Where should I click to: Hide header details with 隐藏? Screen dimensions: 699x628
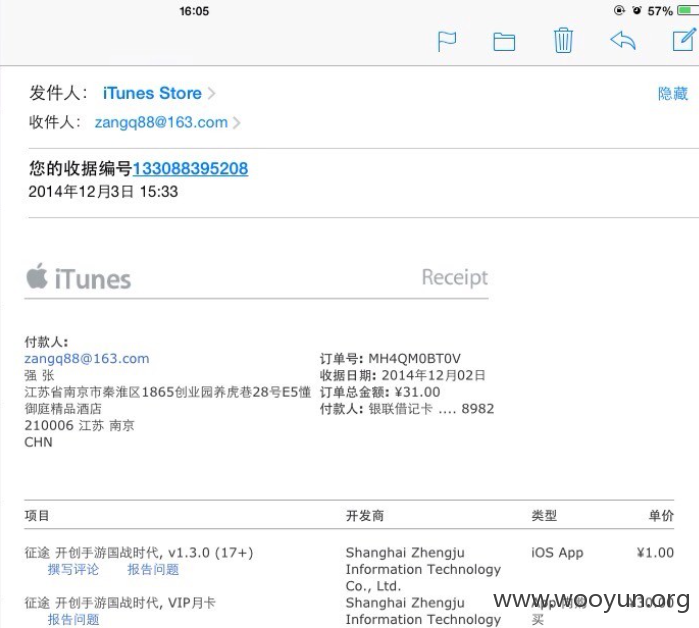pos(673,94)
